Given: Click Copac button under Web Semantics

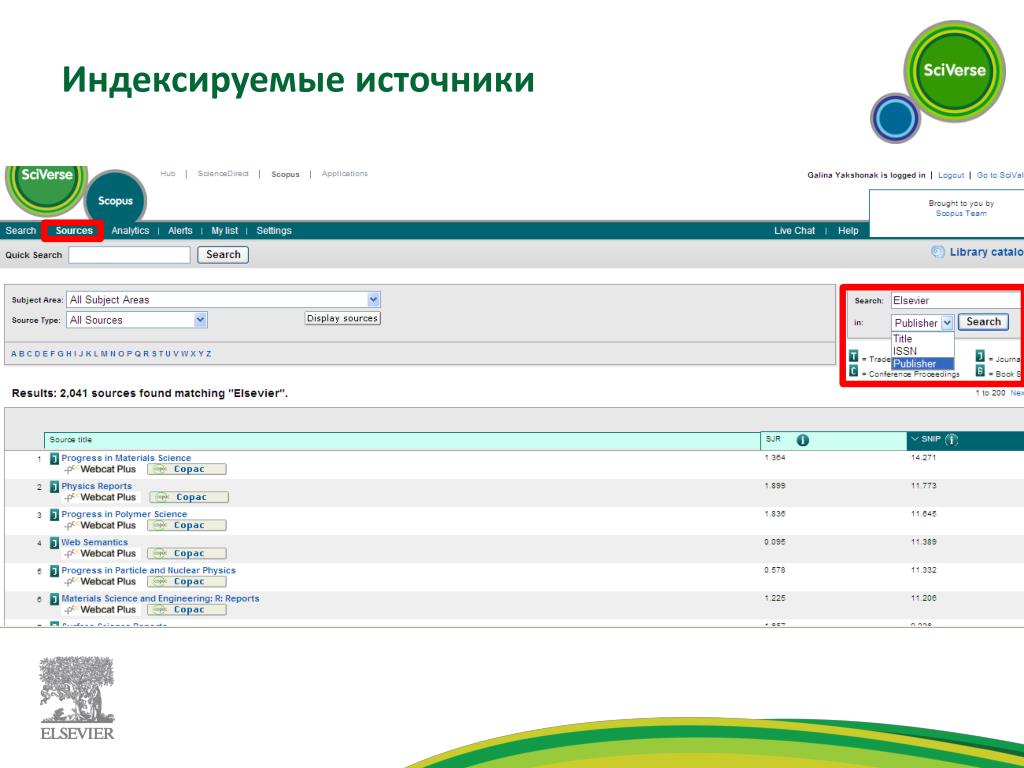Looking at the screenshot, I should [187, 553].
